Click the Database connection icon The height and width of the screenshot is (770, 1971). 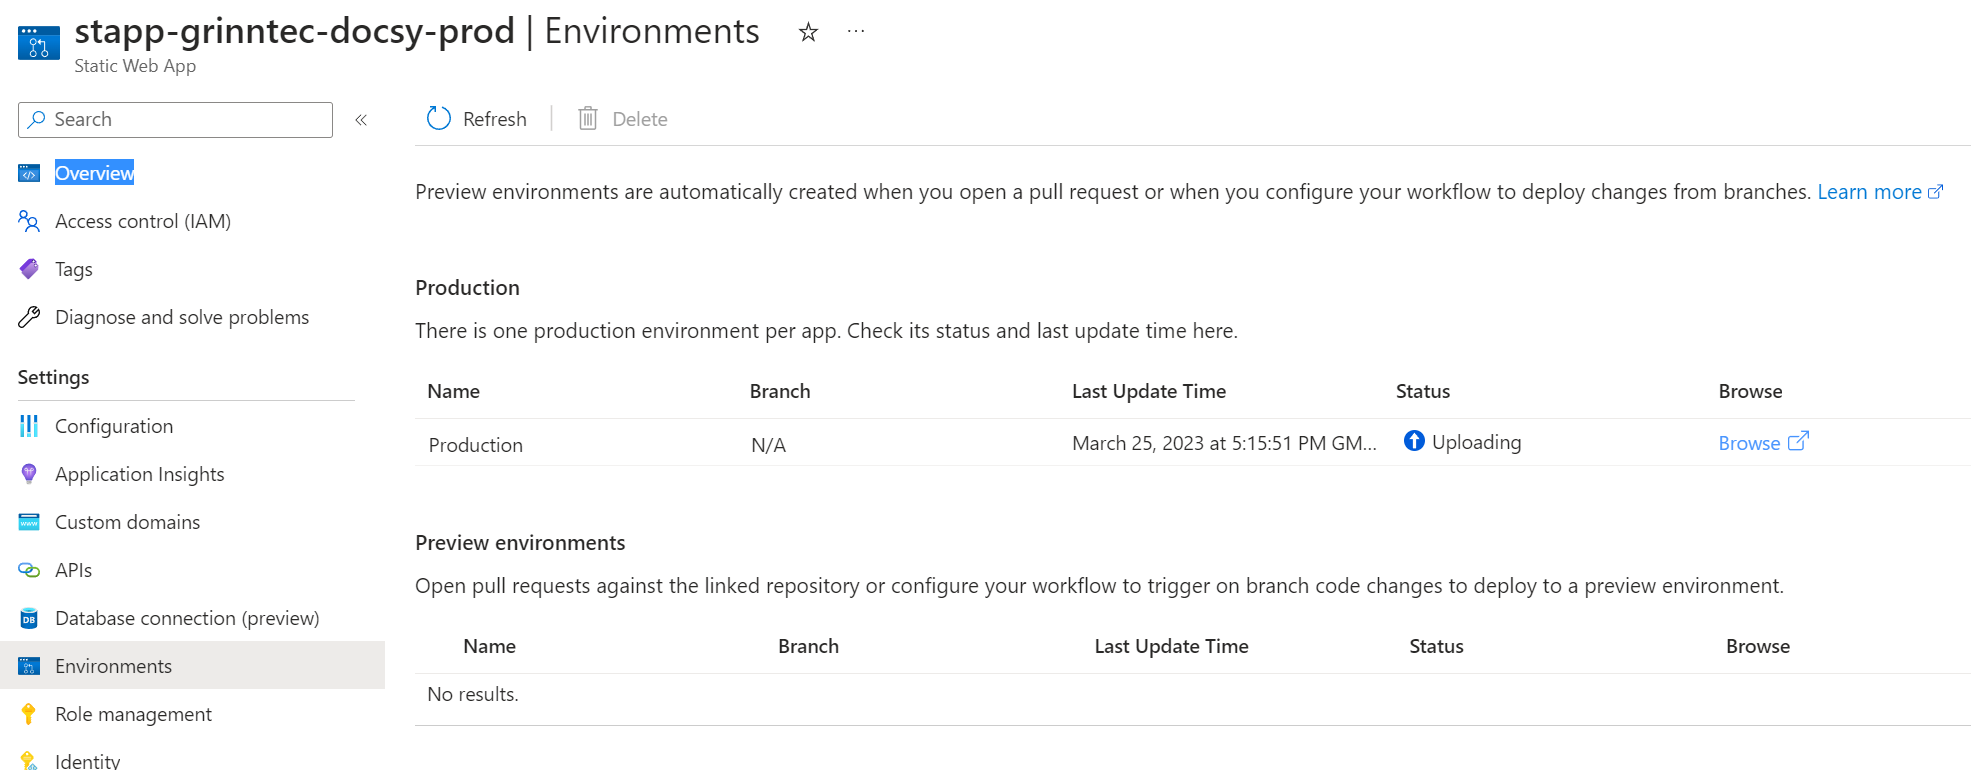coord(29,618)
